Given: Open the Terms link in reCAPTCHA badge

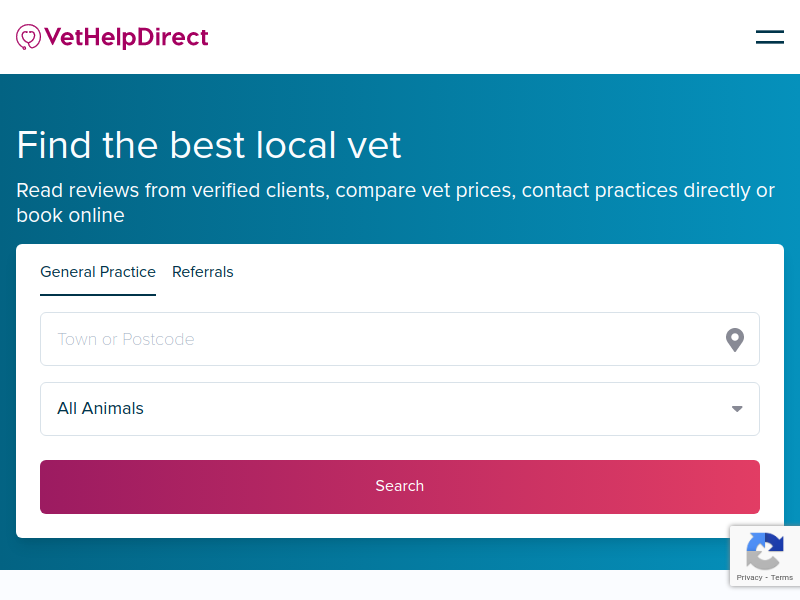Looking at the screenshot, I should (x=782, y=578).
